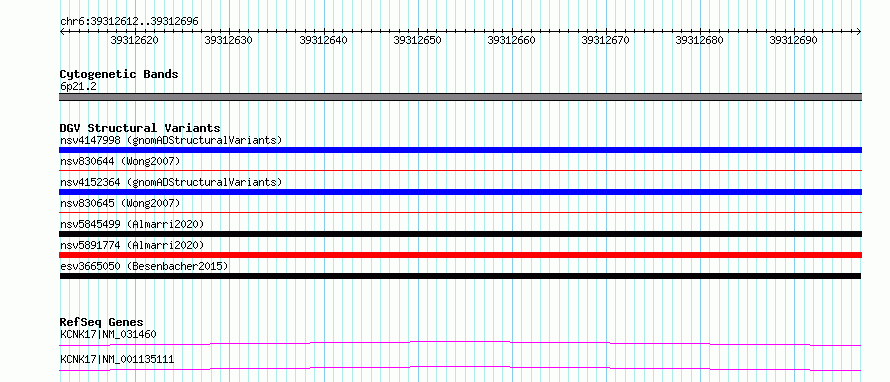Click the thin red line of nsv830645
This screenshot has width=890, height=382.
[460, 212]
